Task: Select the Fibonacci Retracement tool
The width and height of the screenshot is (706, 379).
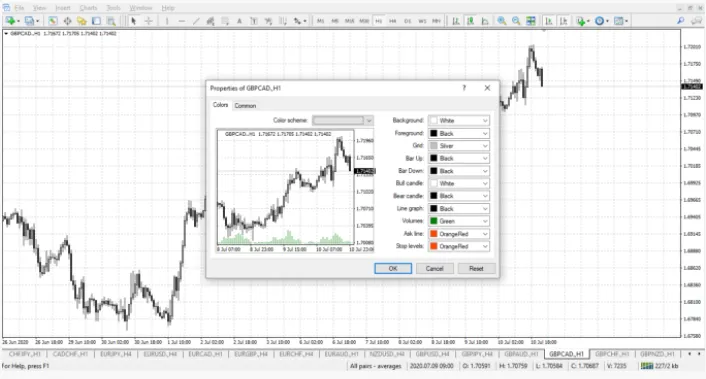Action: 225,21
